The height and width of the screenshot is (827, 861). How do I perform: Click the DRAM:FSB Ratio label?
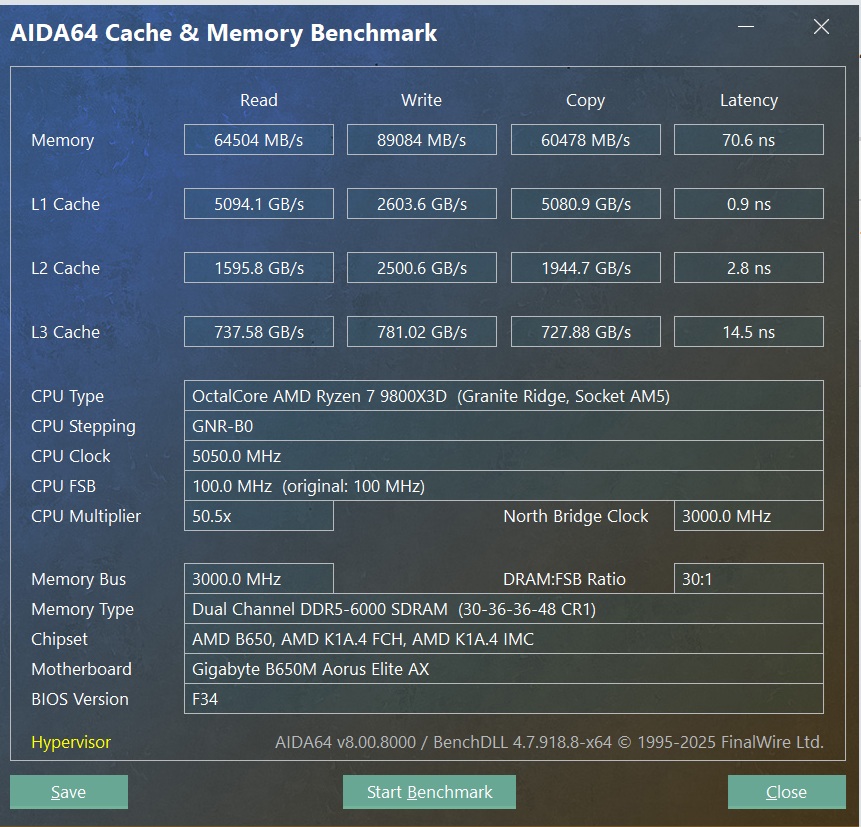click(564, 579)
